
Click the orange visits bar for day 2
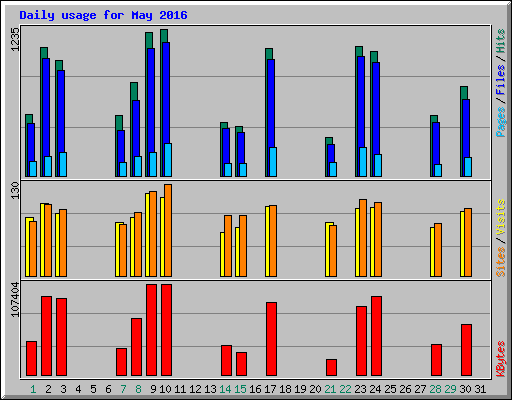coord(48,240)
